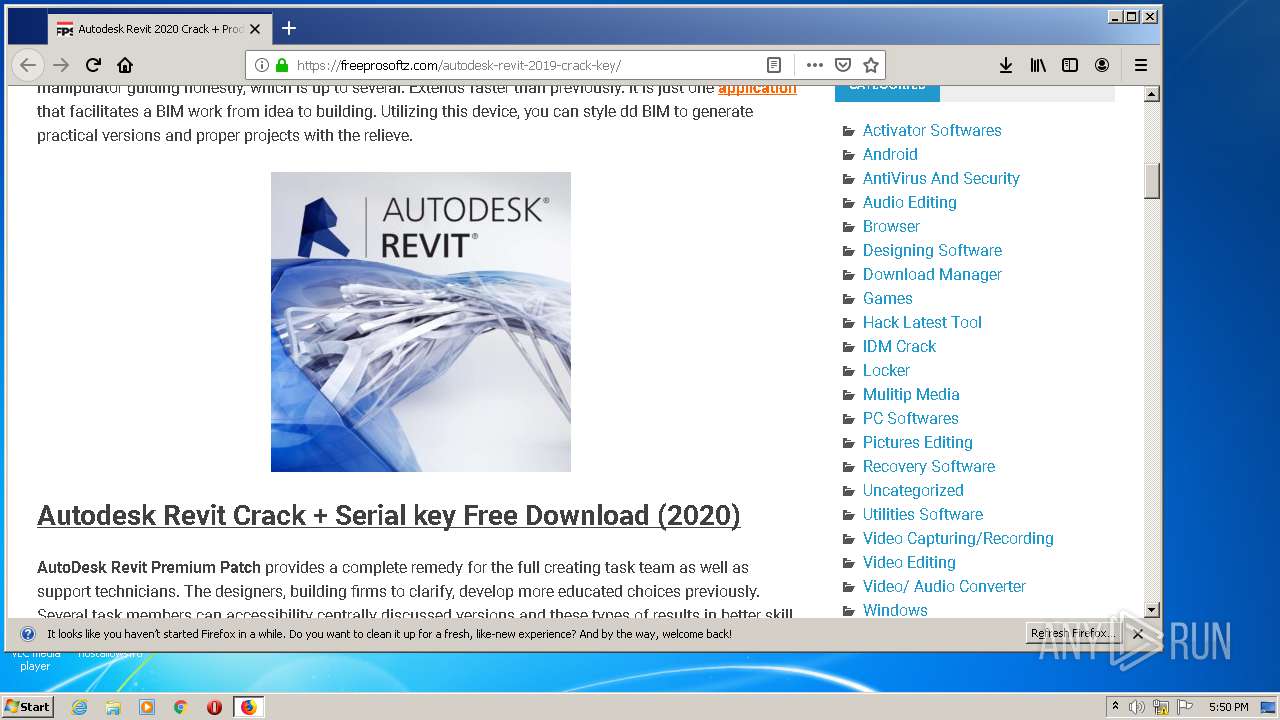
Task: Select Firefox taskbar button
Action: click(x=248, y=707)
